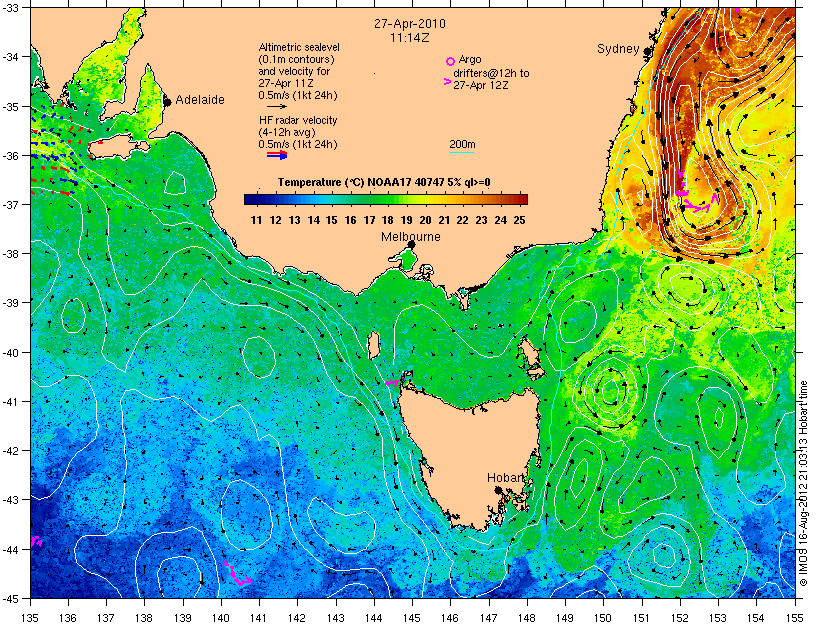Click the colorbar value 21

point(444,220)
